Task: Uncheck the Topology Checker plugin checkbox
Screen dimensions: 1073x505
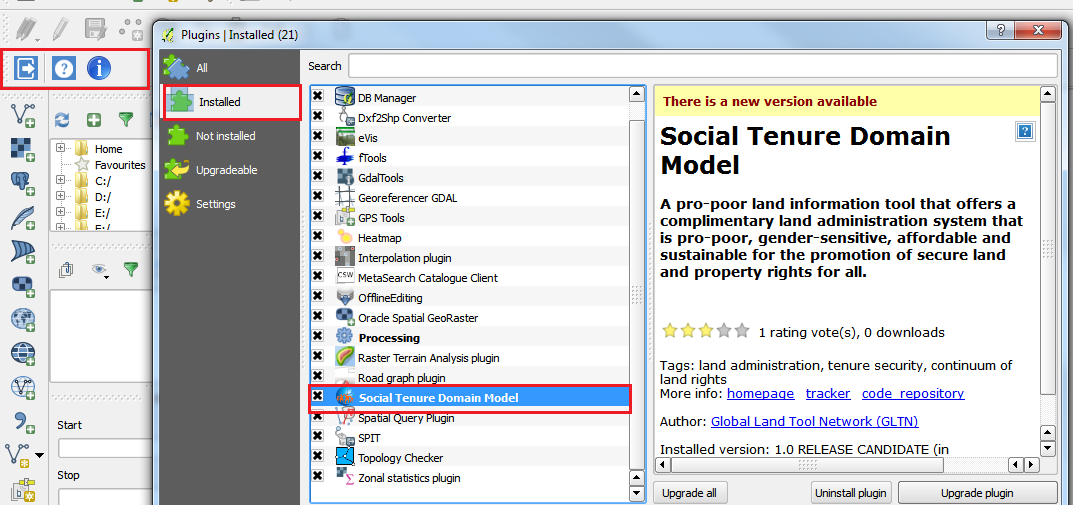Action: click(x=318, y=455)
